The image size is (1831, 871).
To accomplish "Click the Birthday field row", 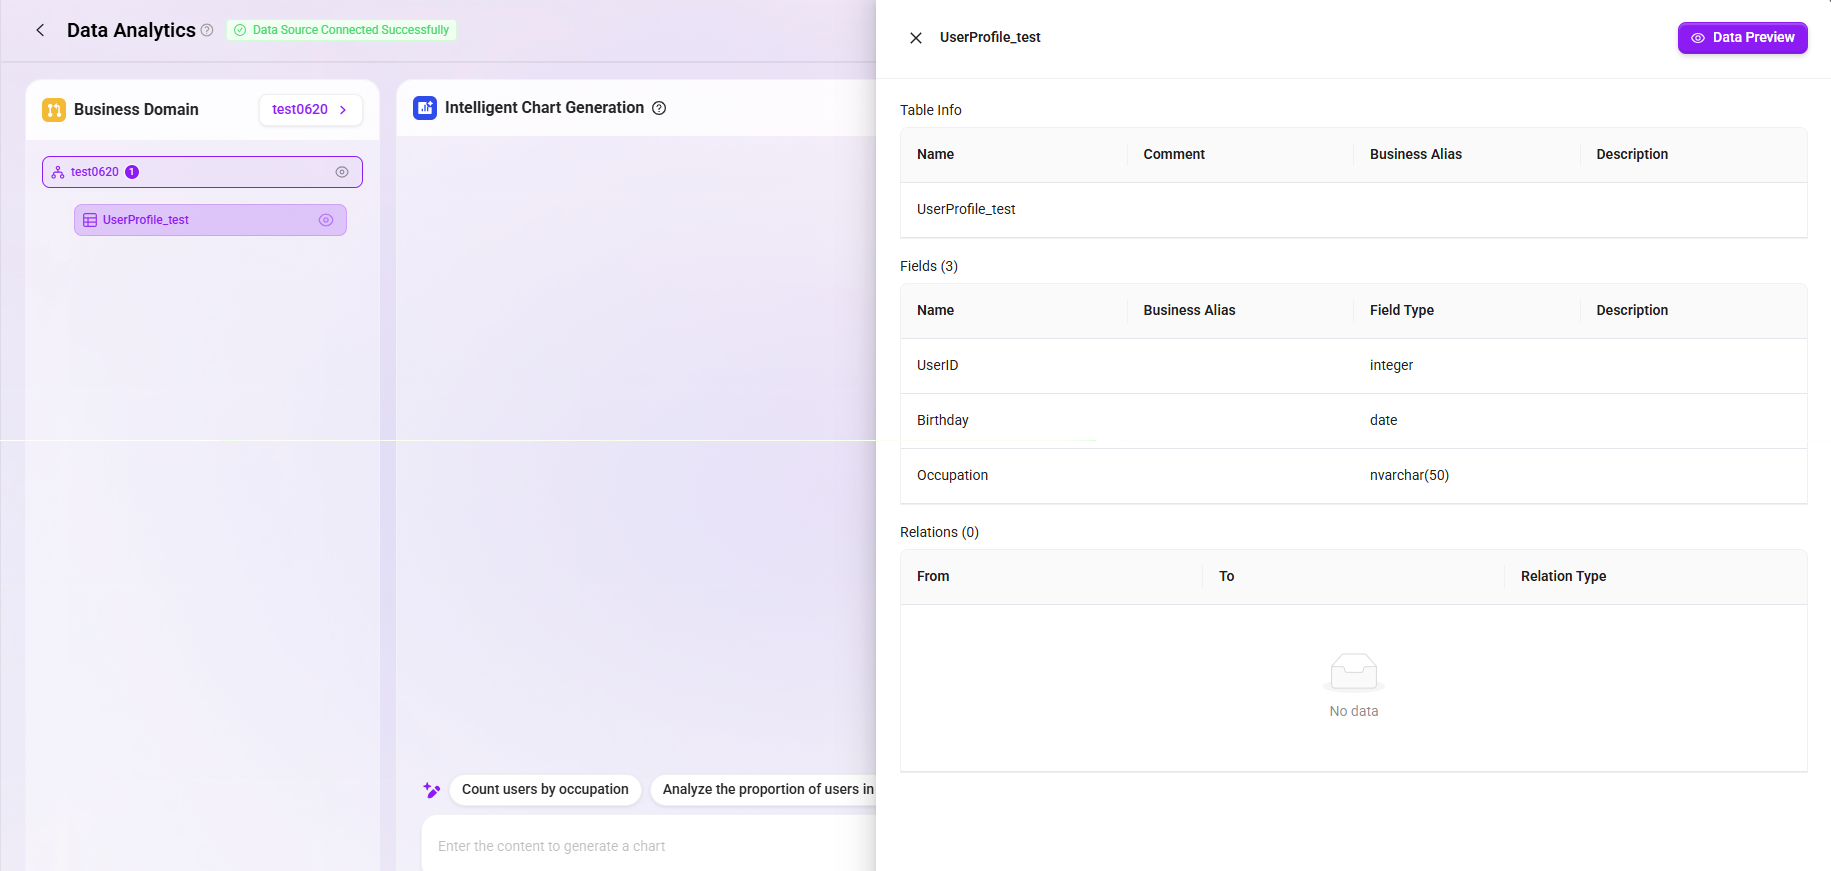I will [1353, 421].
